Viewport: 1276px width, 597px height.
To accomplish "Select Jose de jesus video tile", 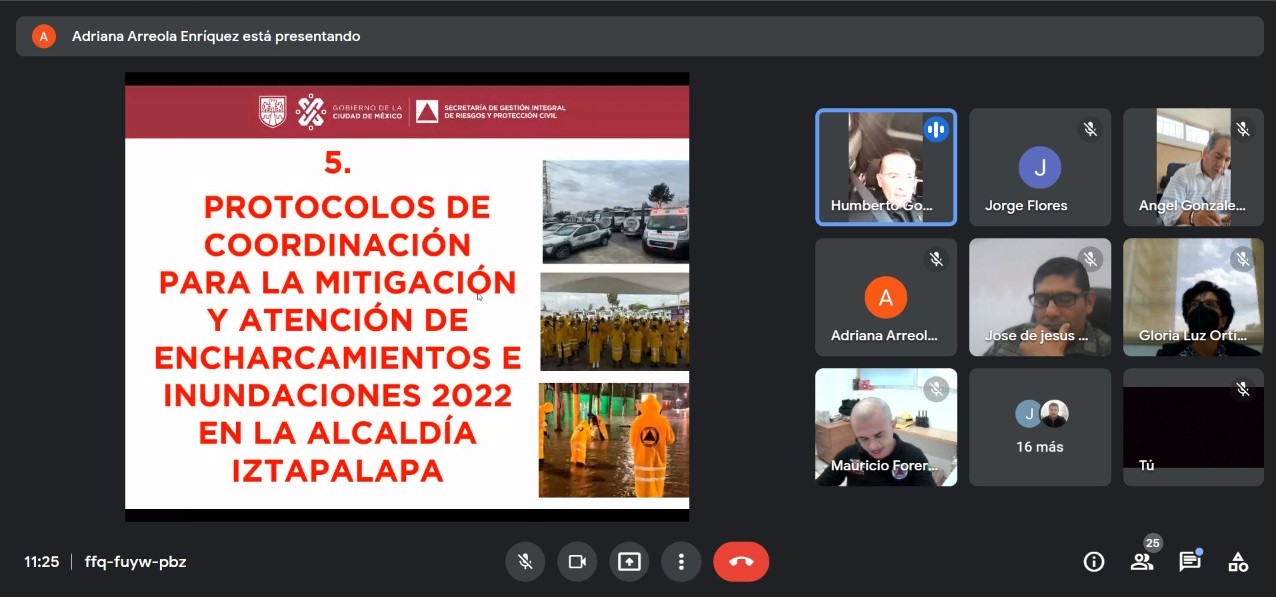I will point(1040,297).
